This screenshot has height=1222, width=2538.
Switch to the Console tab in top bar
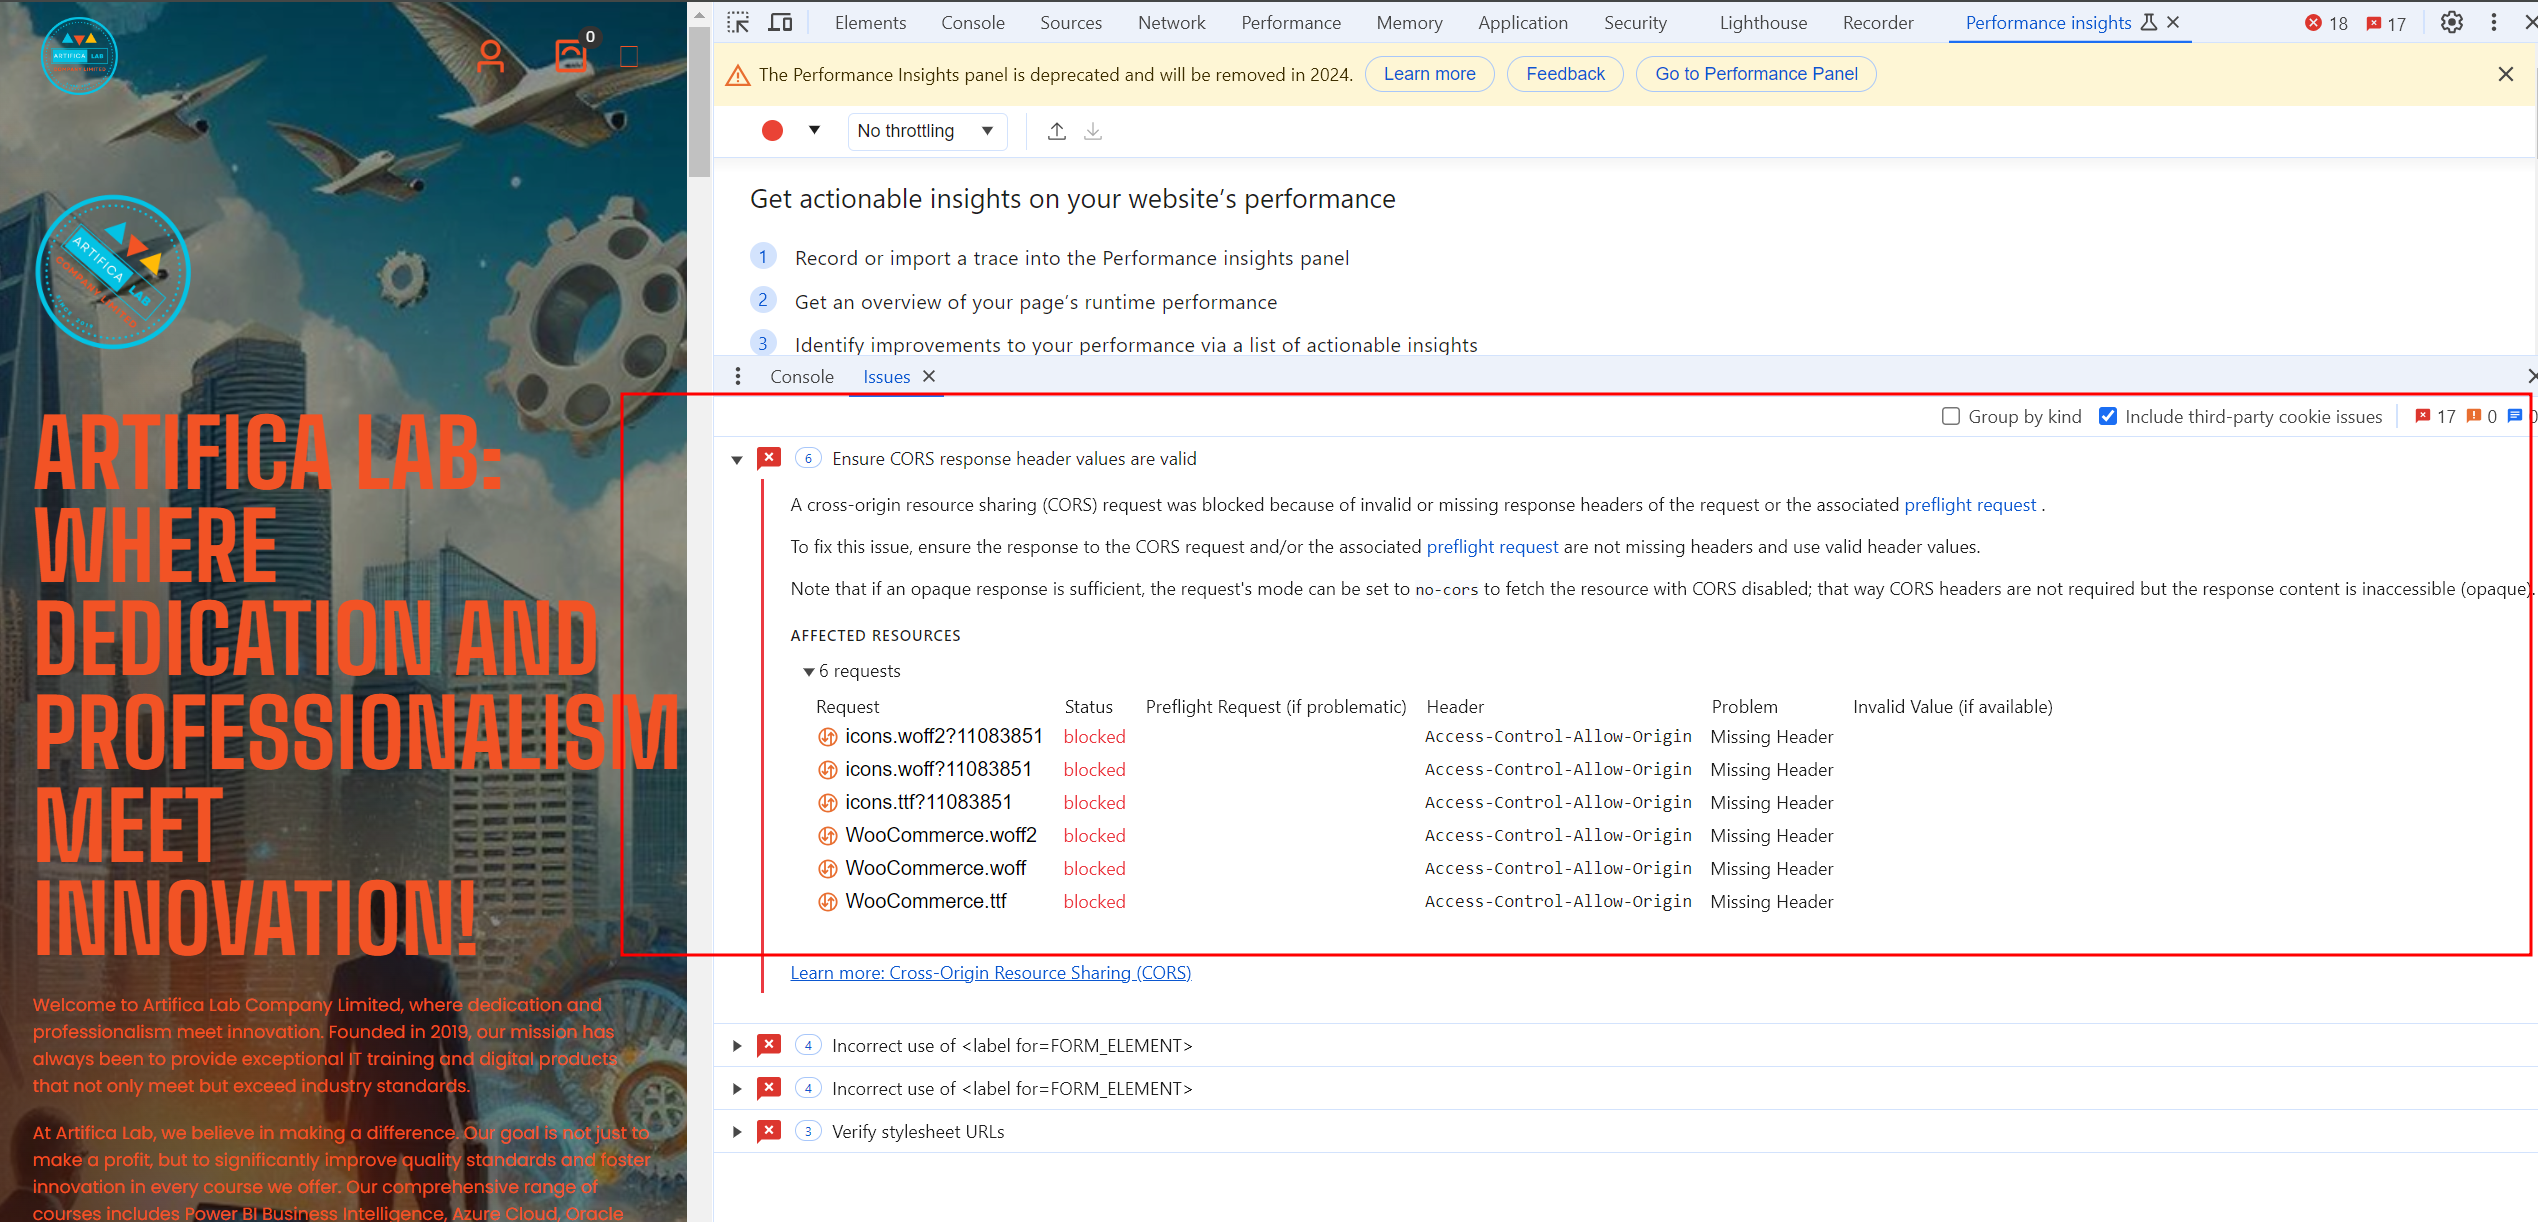coord(972,22)
